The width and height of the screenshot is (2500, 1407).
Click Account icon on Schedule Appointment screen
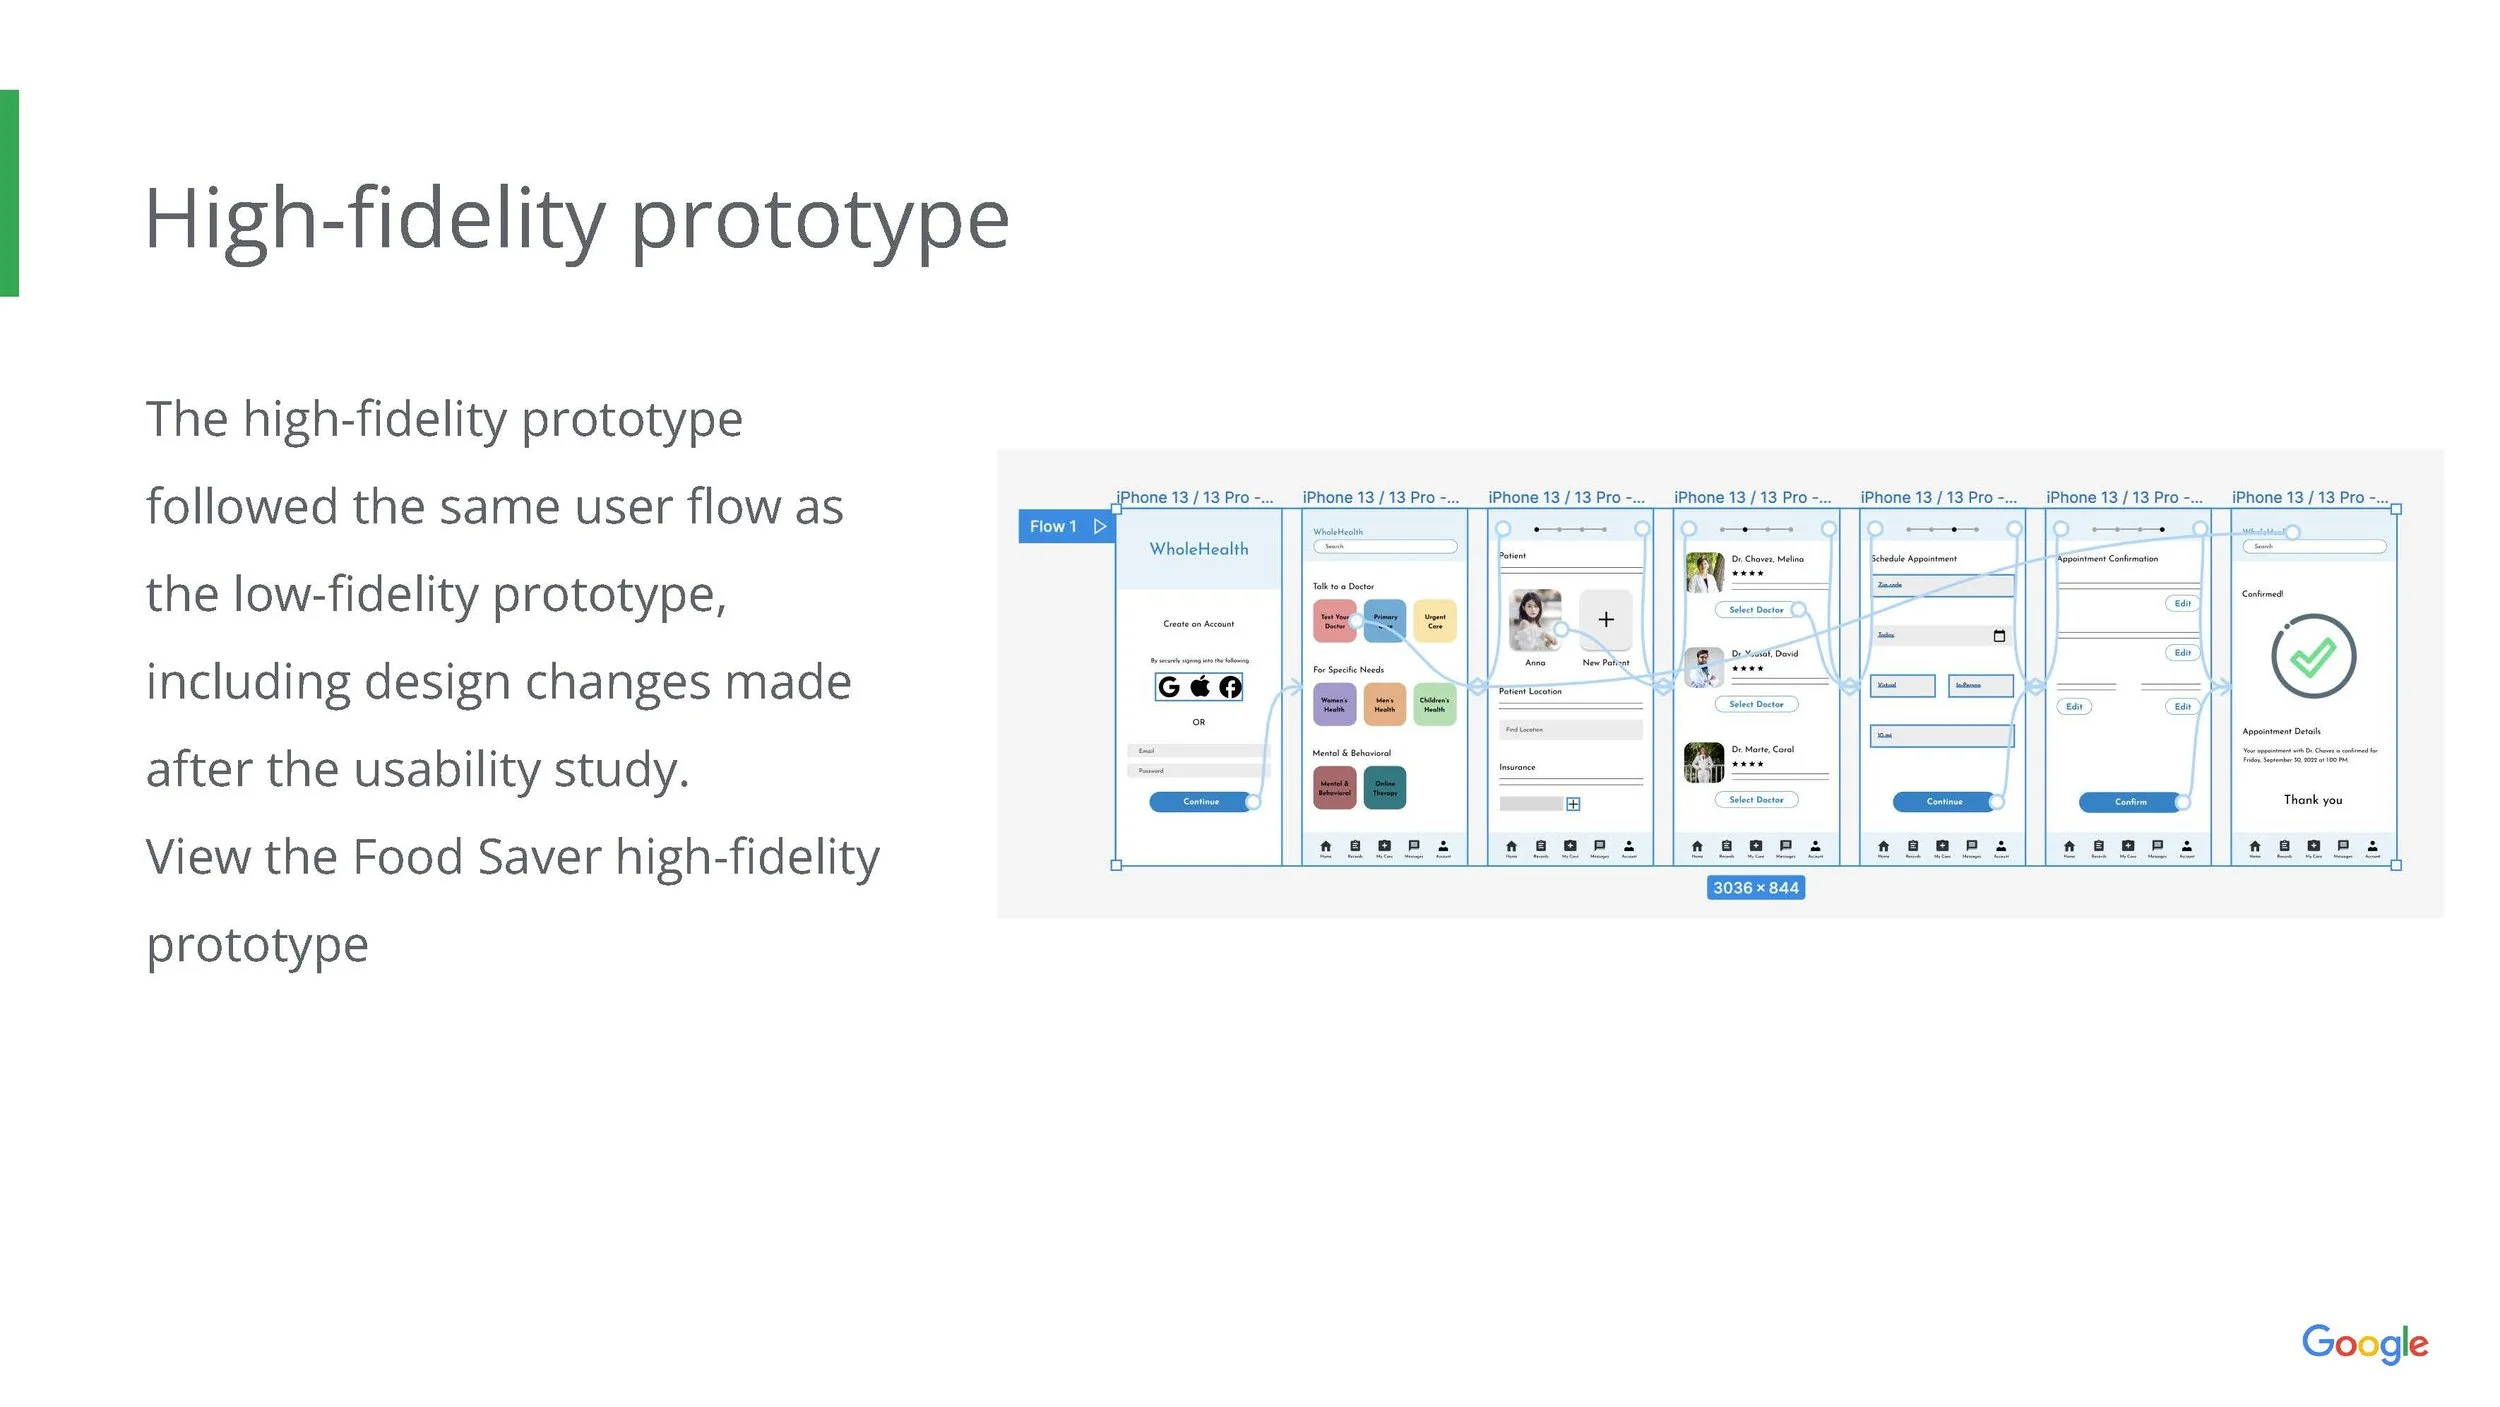[2001, 847]
